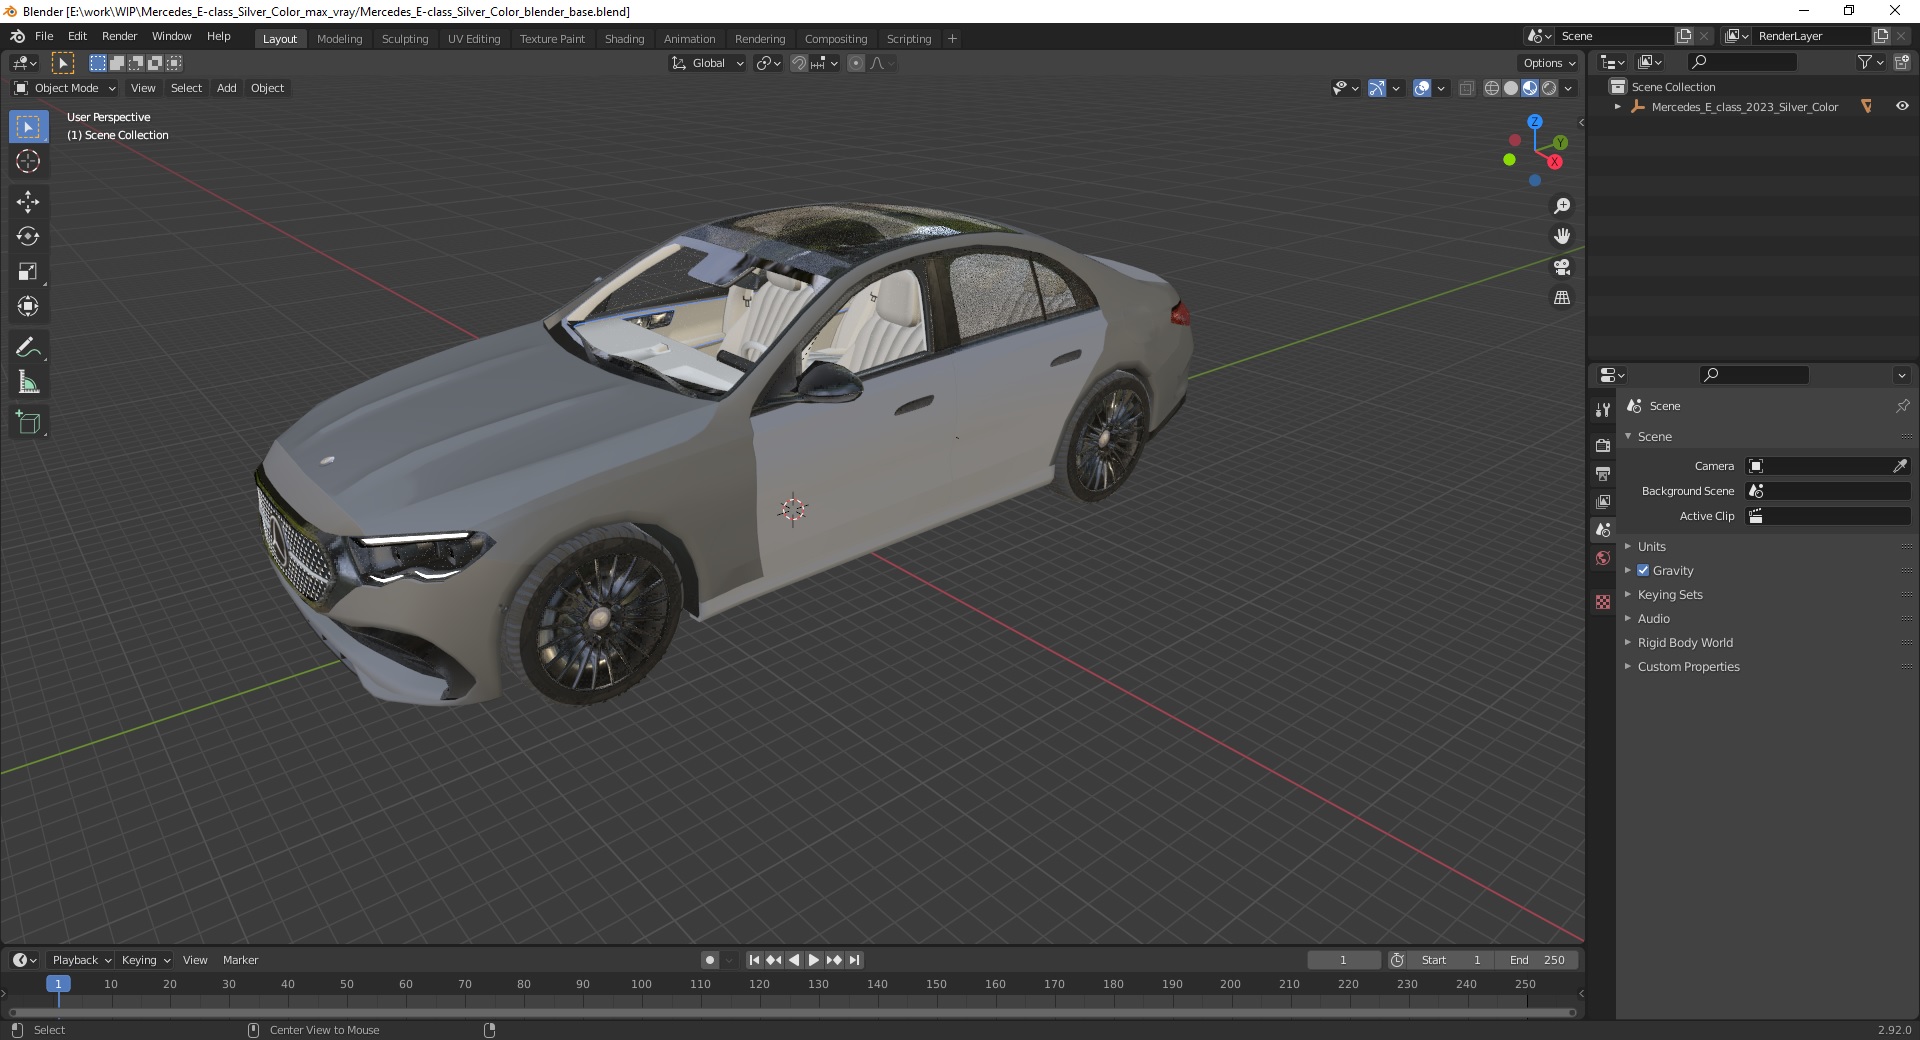Toggle X-Ray mode

[x=1467, y=88]
